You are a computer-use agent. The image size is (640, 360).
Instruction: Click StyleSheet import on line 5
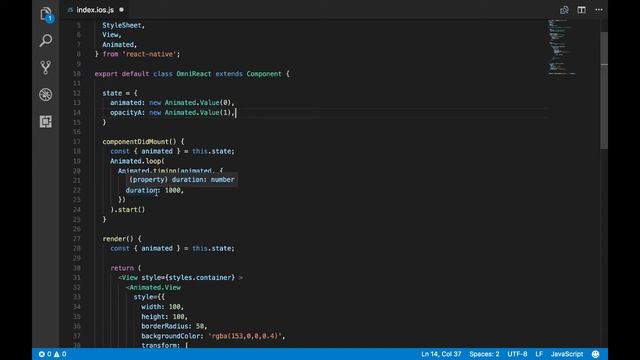(122, 25)
